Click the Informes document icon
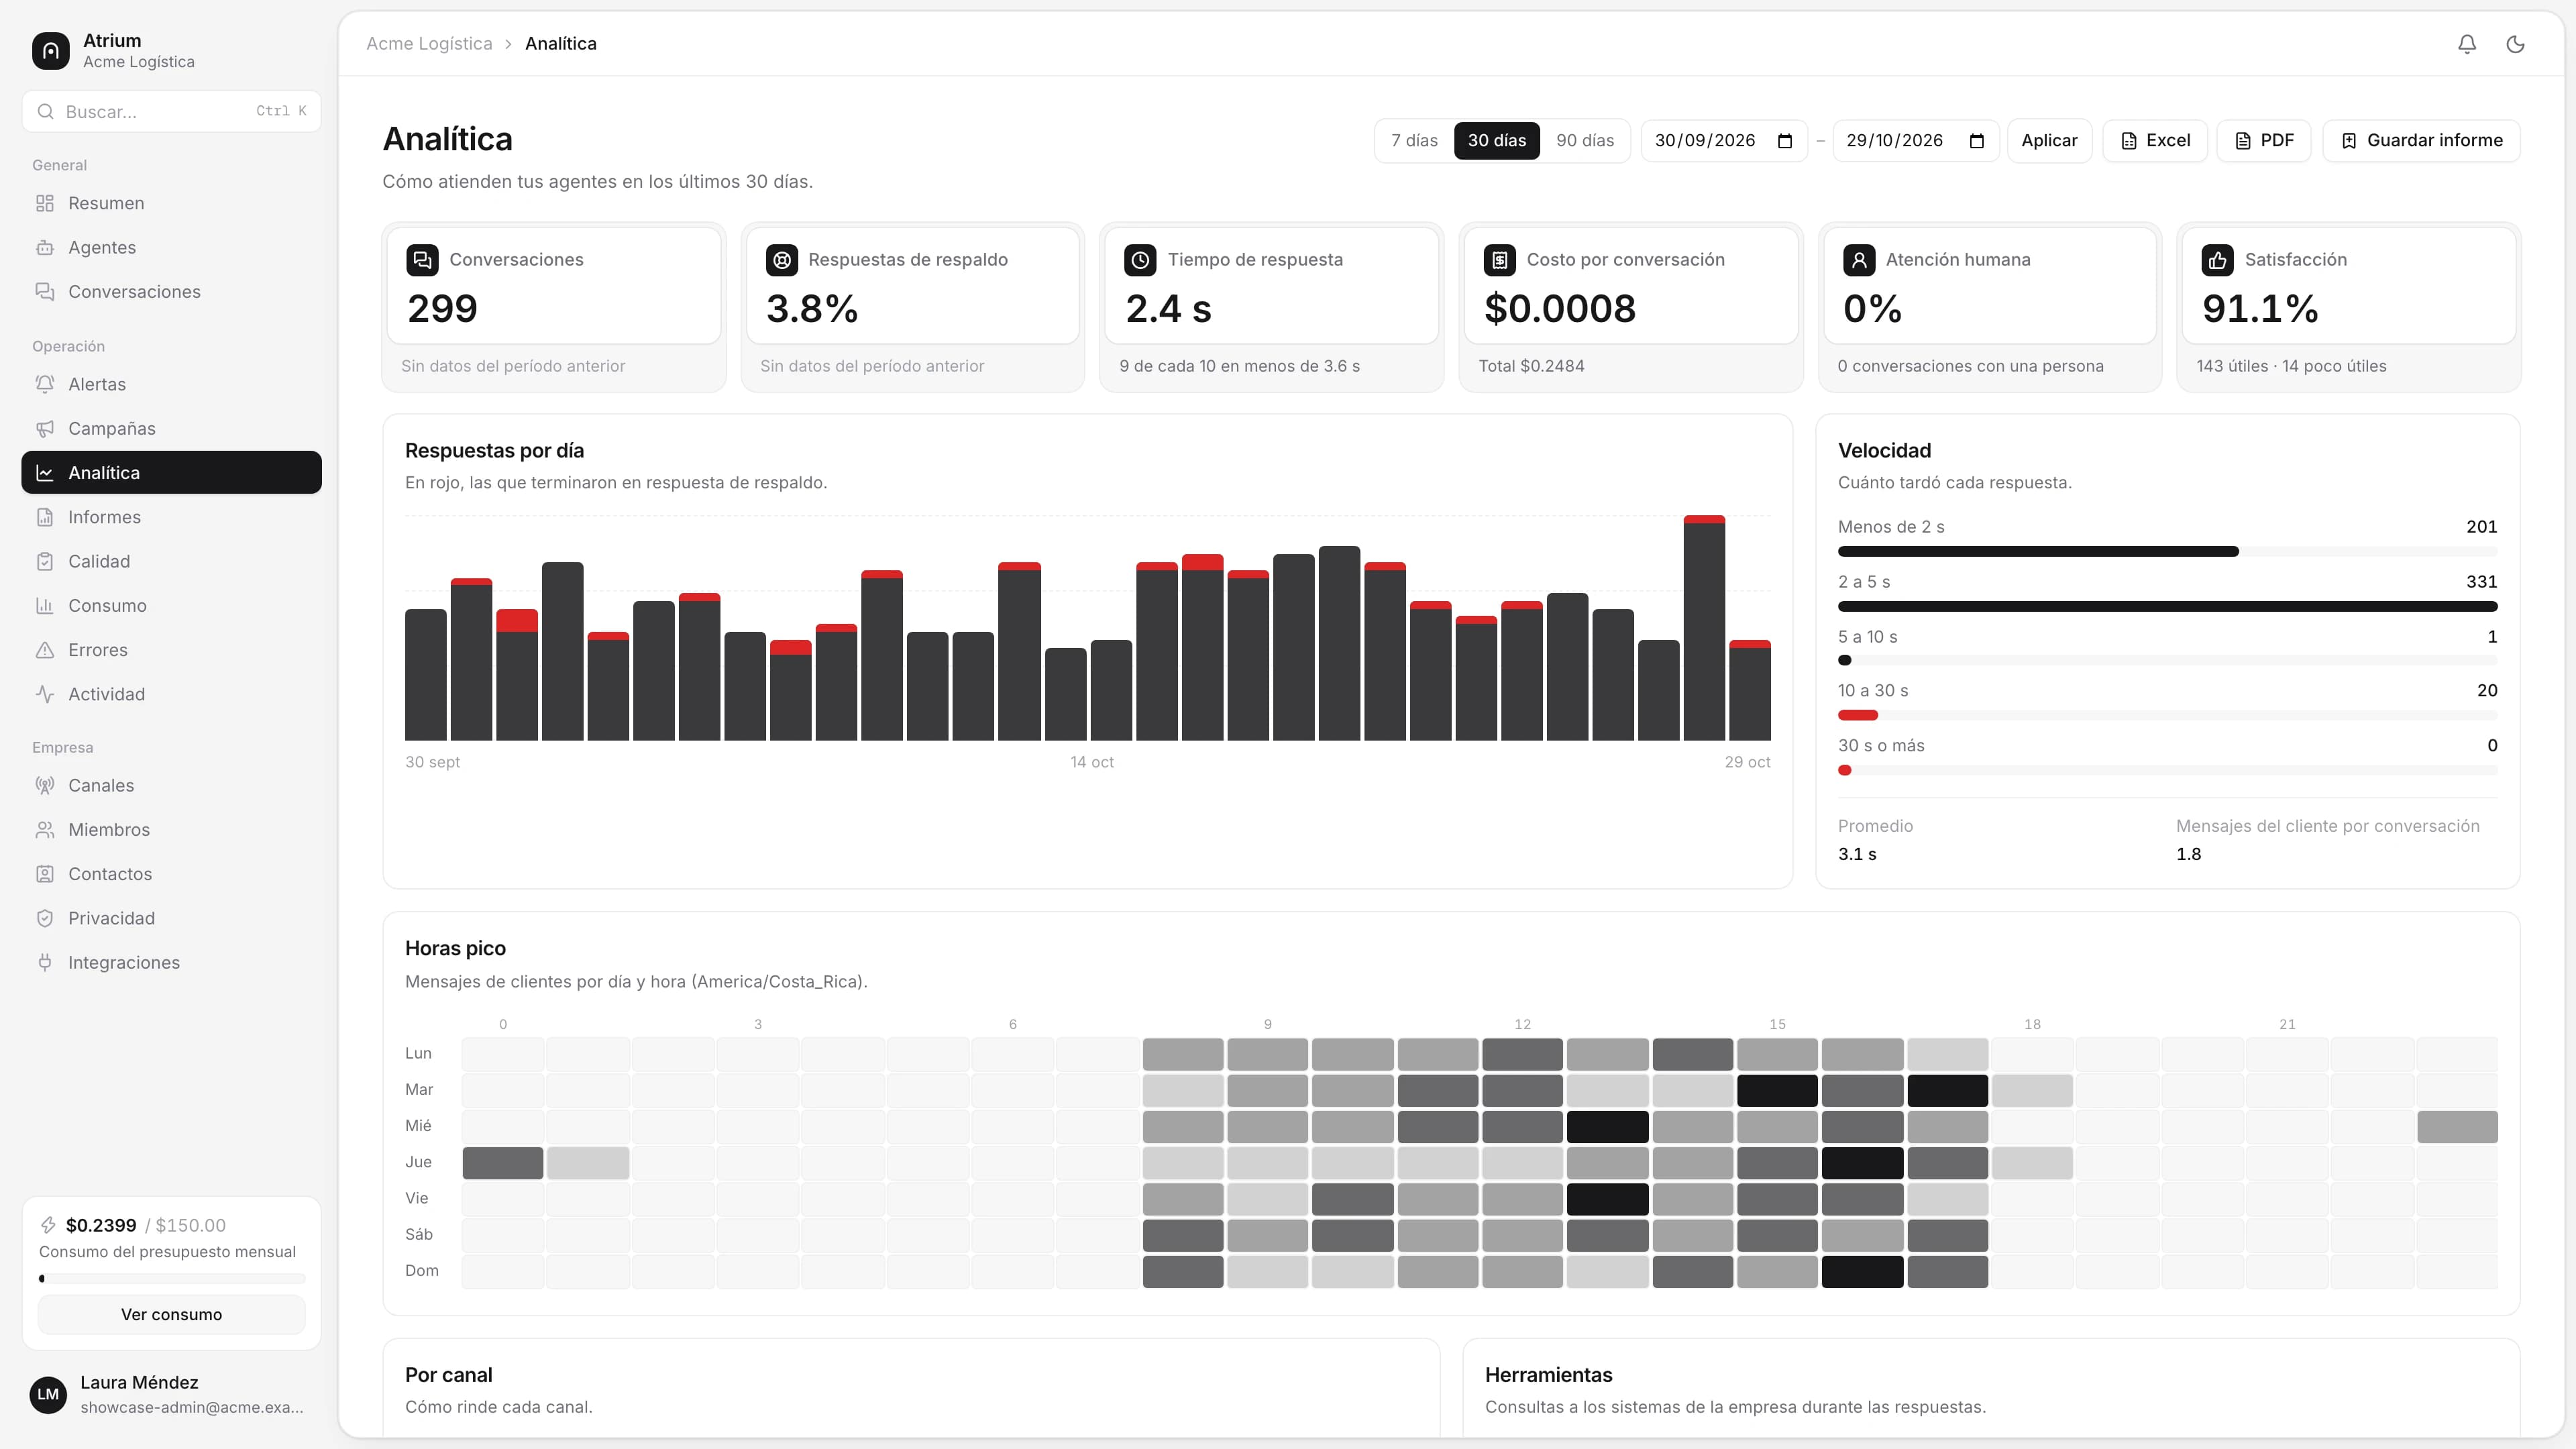Image resolution: width=2576 pixels, height=1449 pixels. (45, 517)
